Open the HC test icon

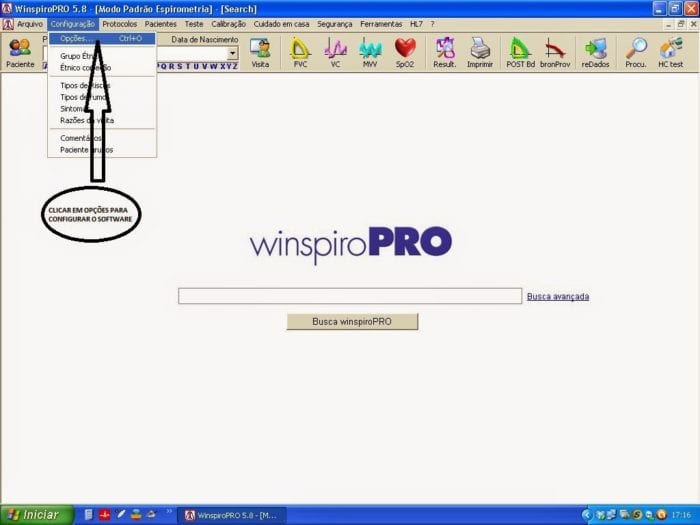coord(671,53)
